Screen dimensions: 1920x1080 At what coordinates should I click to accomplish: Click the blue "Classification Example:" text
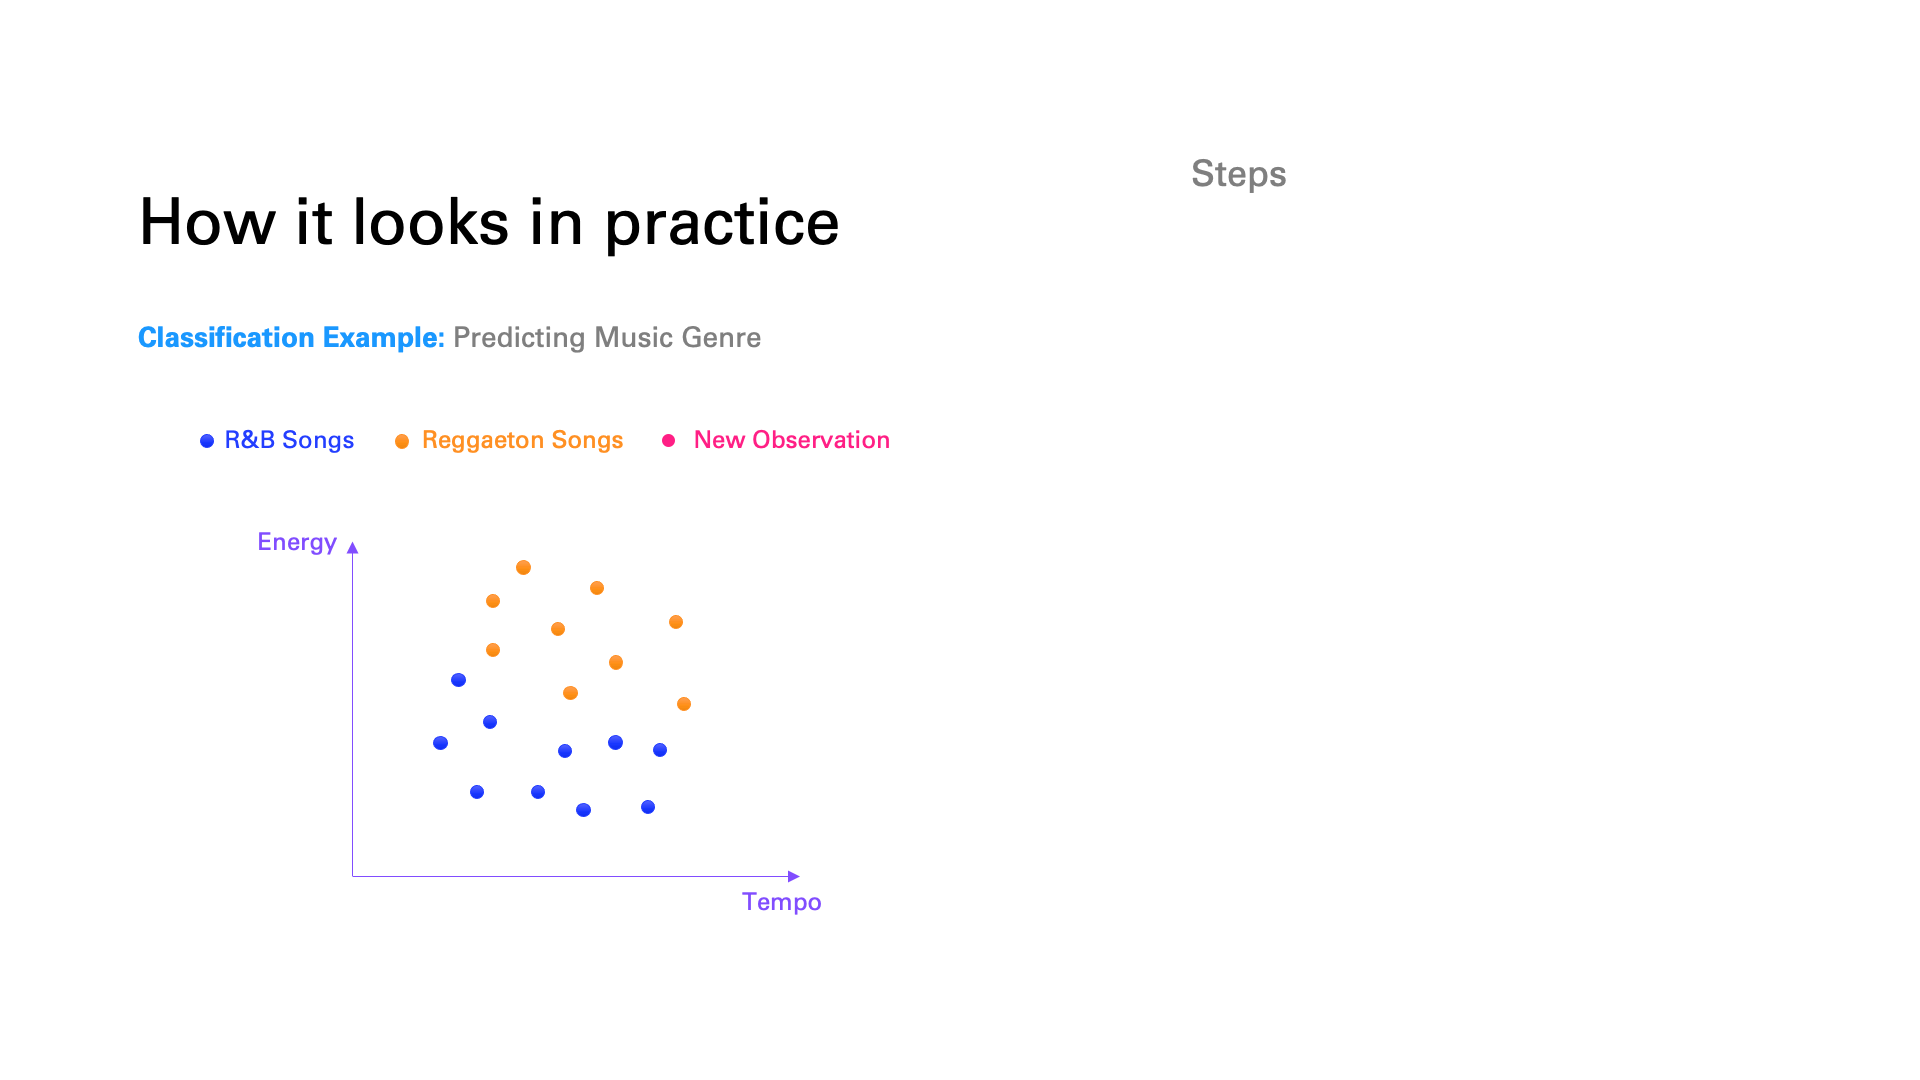pyautogui.click(x=291, y=338)
